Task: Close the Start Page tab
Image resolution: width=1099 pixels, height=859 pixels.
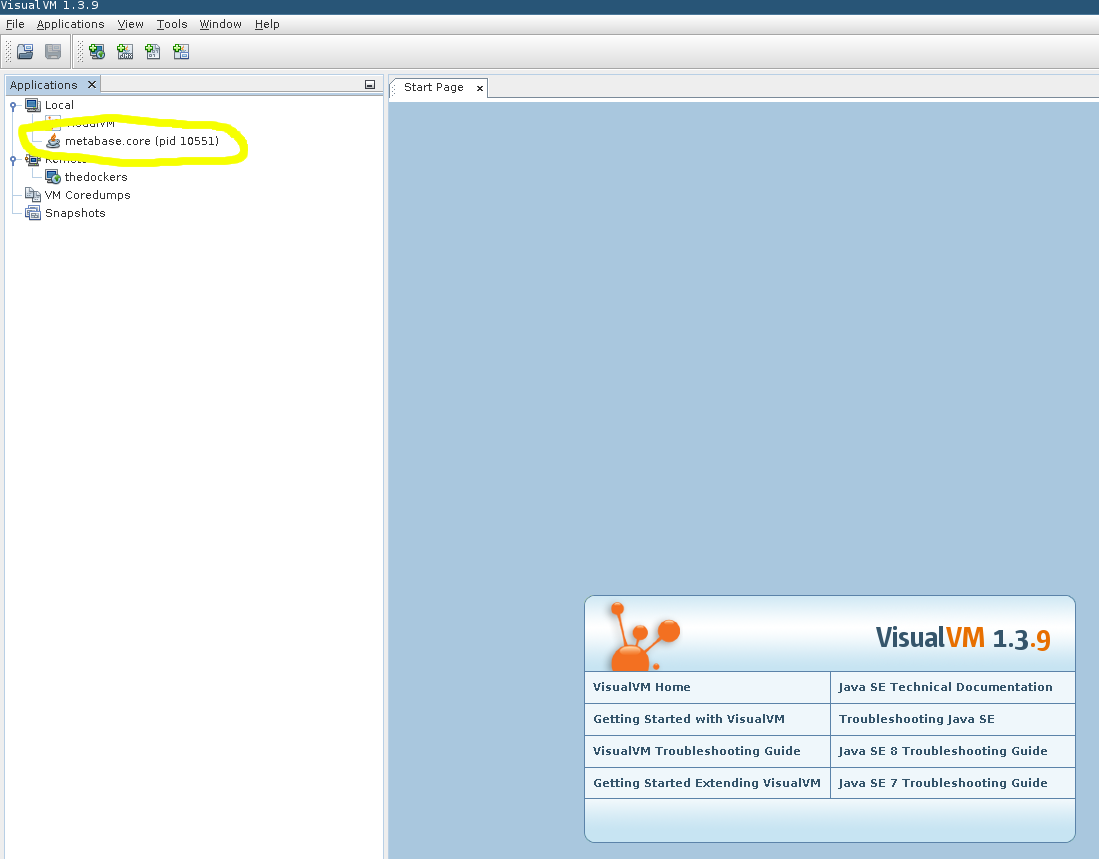Action: coord(480,88)
